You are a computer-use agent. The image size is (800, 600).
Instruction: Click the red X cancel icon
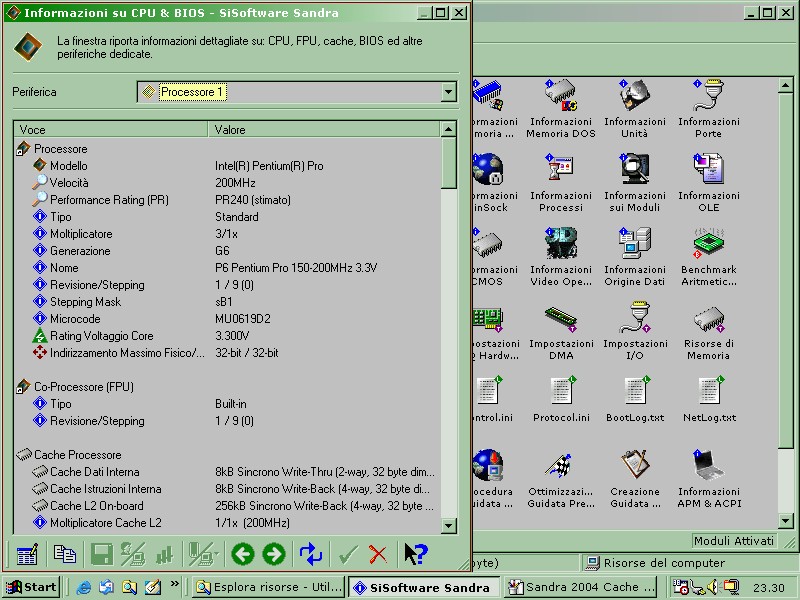tap(378, 554)
